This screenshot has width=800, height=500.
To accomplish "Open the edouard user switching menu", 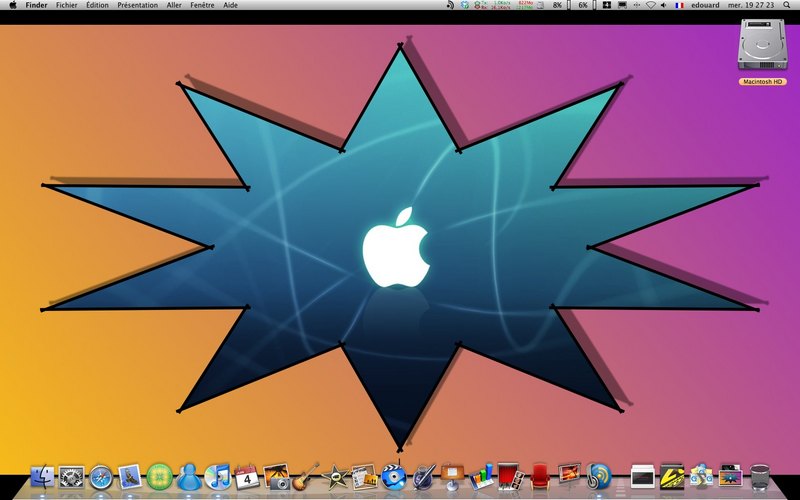I will tap(705, 5).
